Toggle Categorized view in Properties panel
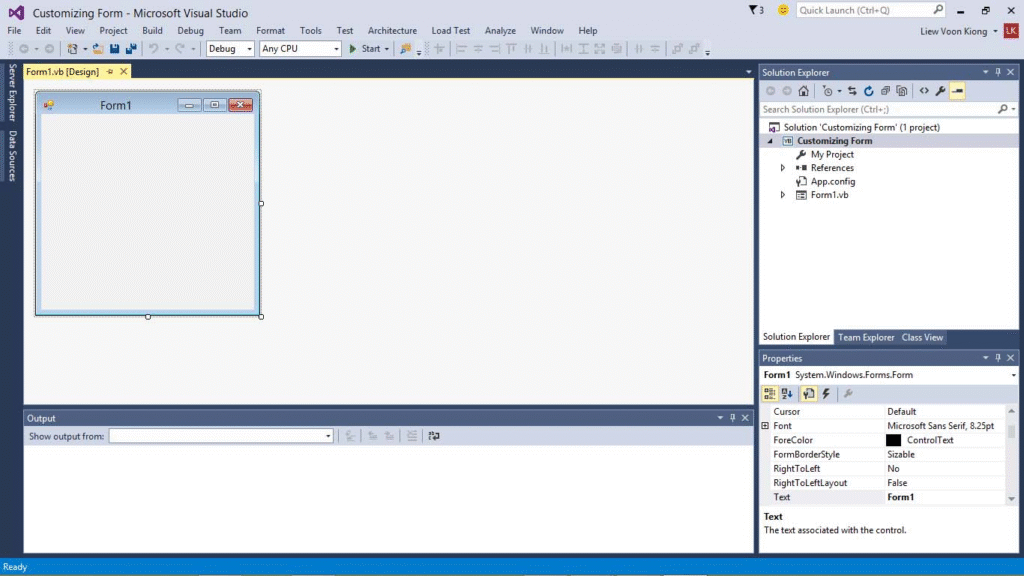 (771, 394)
